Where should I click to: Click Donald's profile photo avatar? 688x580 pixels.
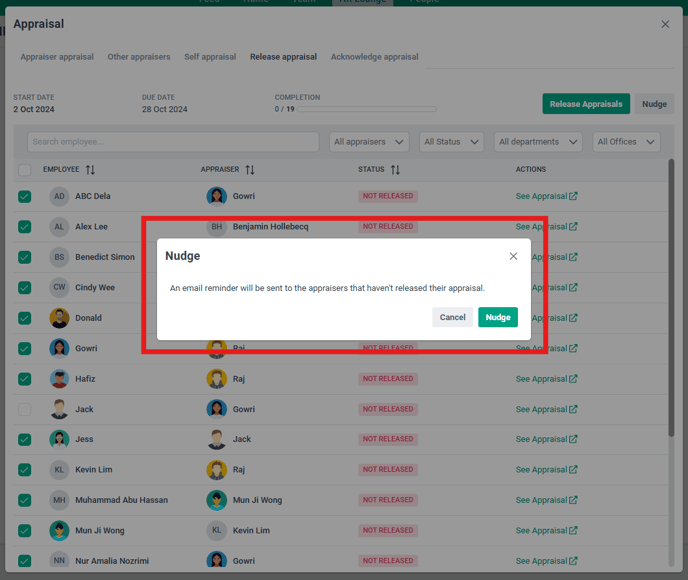[x=59, y=318]
